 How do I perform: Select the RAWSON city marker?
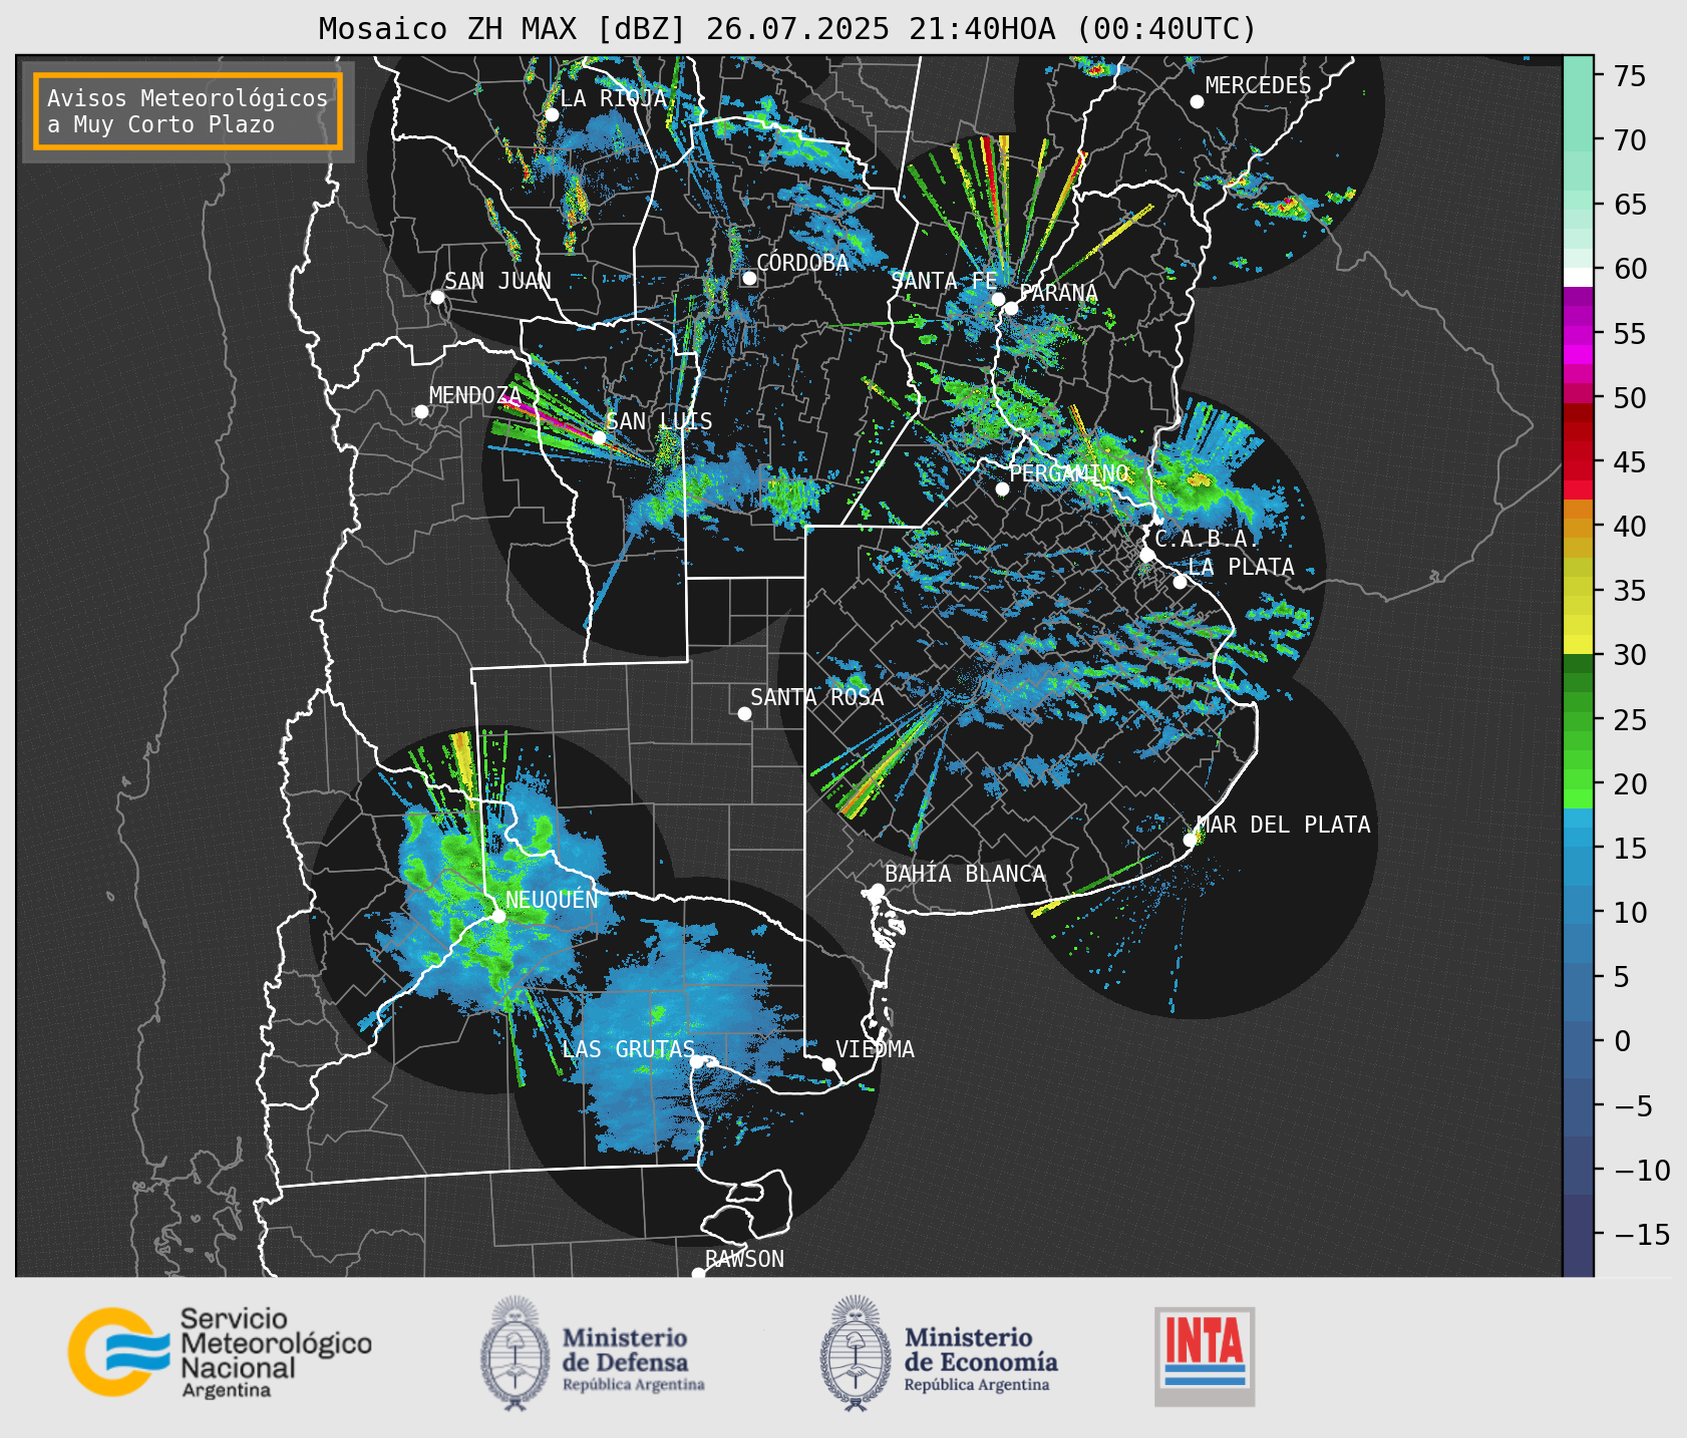(698, 1273)
